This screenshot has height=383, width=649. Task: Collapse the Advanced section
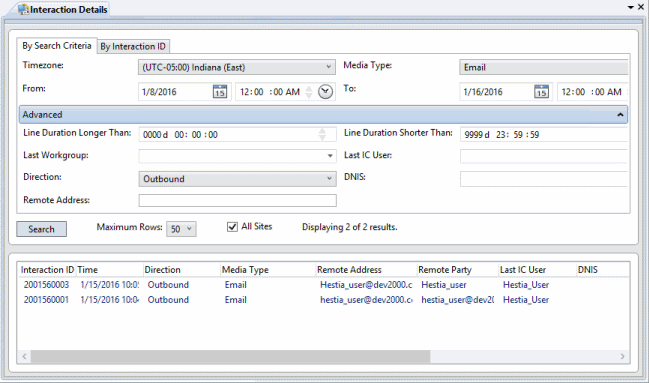[x=620, y=115]
